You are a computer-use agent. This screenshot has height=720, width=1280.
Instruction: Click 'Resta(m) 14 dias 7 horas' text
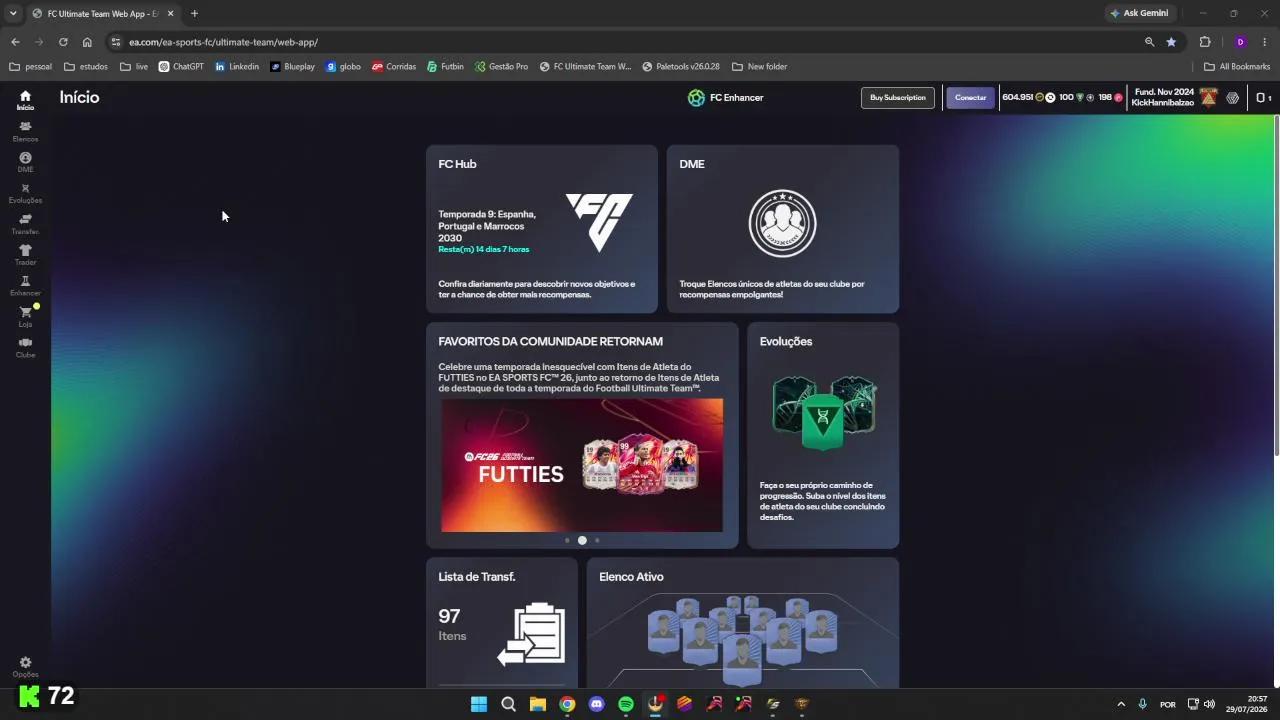click(484, 249)
